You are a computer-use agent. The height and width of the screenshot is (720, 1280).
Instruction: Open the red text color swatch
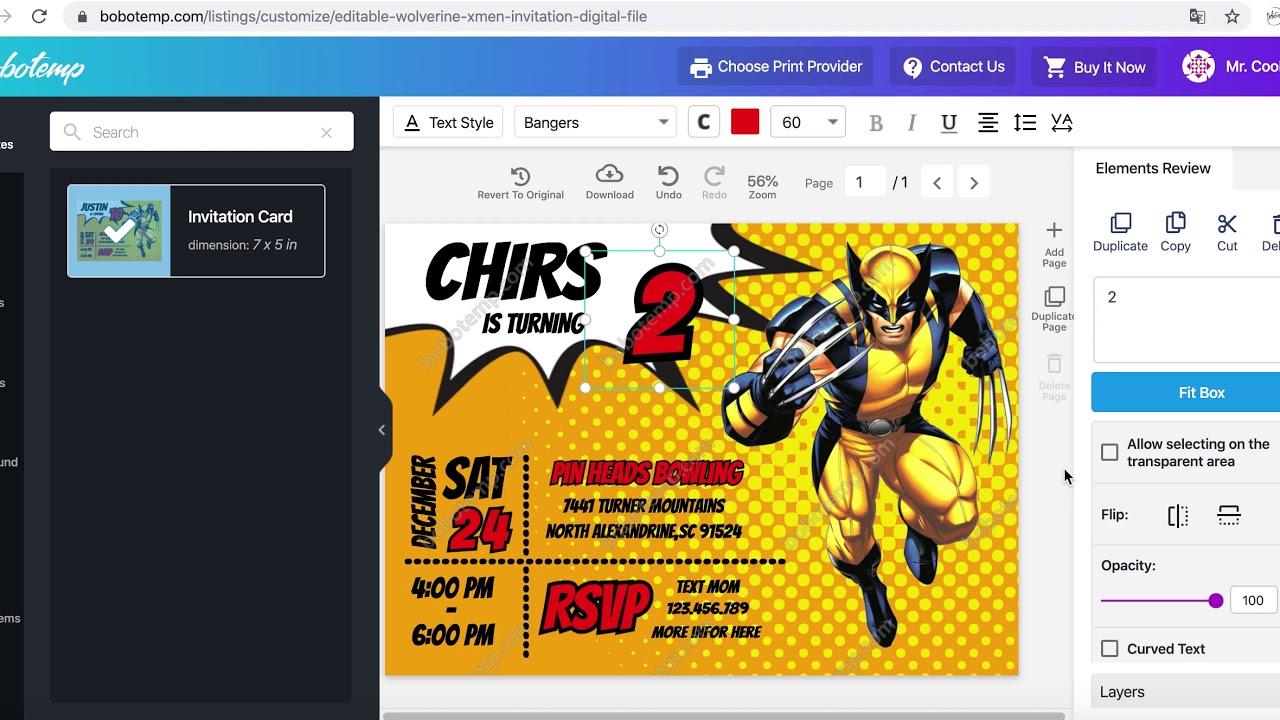(x=745, y=122)
